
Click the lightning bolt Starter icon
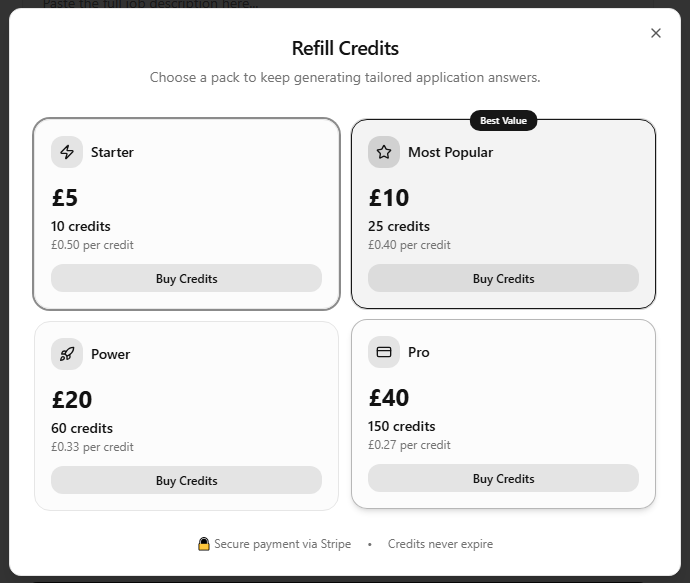tap(67, 152)
